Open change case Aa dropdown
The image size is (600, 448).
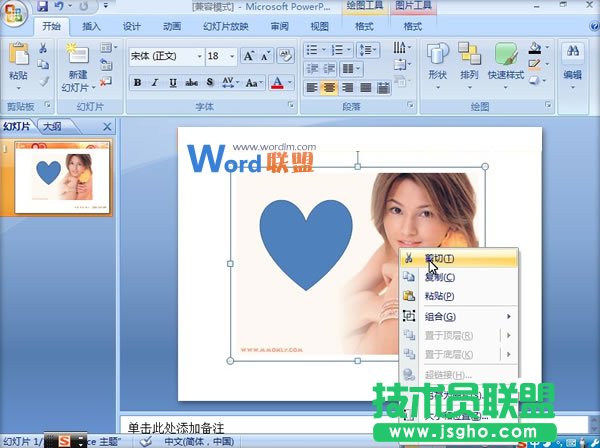(254, 82)
